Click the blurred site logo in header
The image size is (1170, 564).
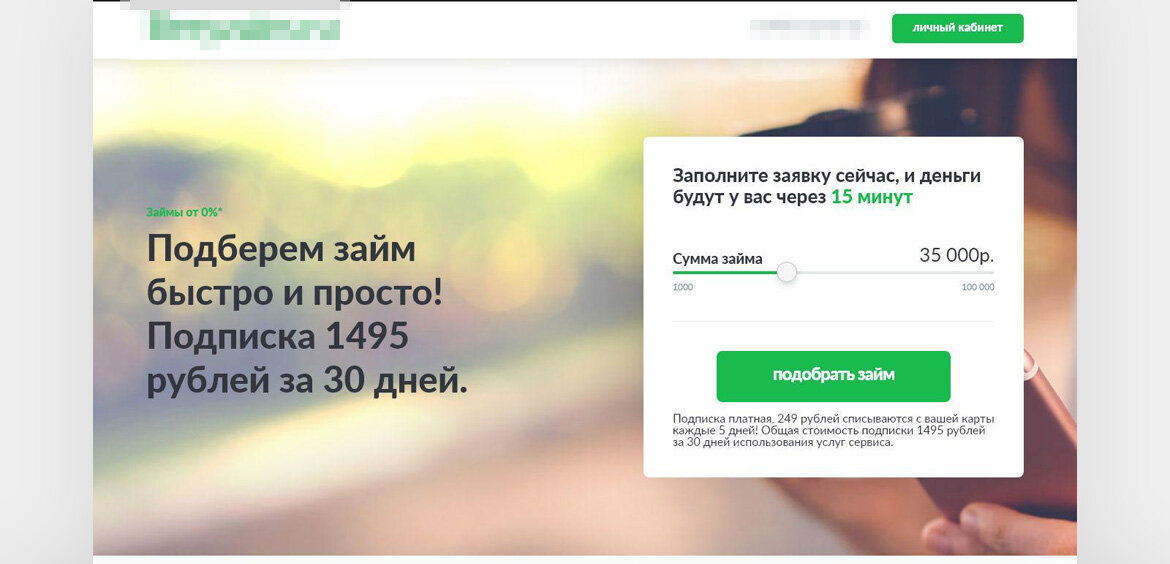245,29
